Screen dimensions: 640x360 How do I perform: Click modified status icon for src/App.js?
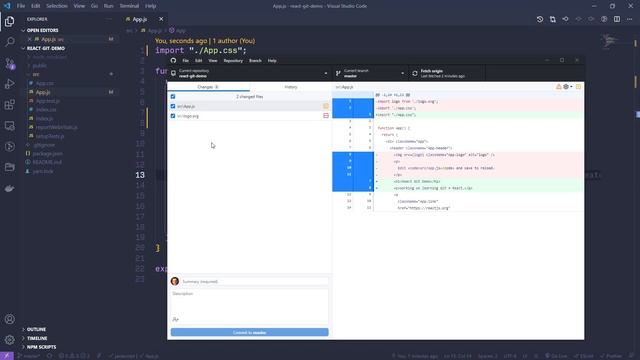click(x=326, y=106)
